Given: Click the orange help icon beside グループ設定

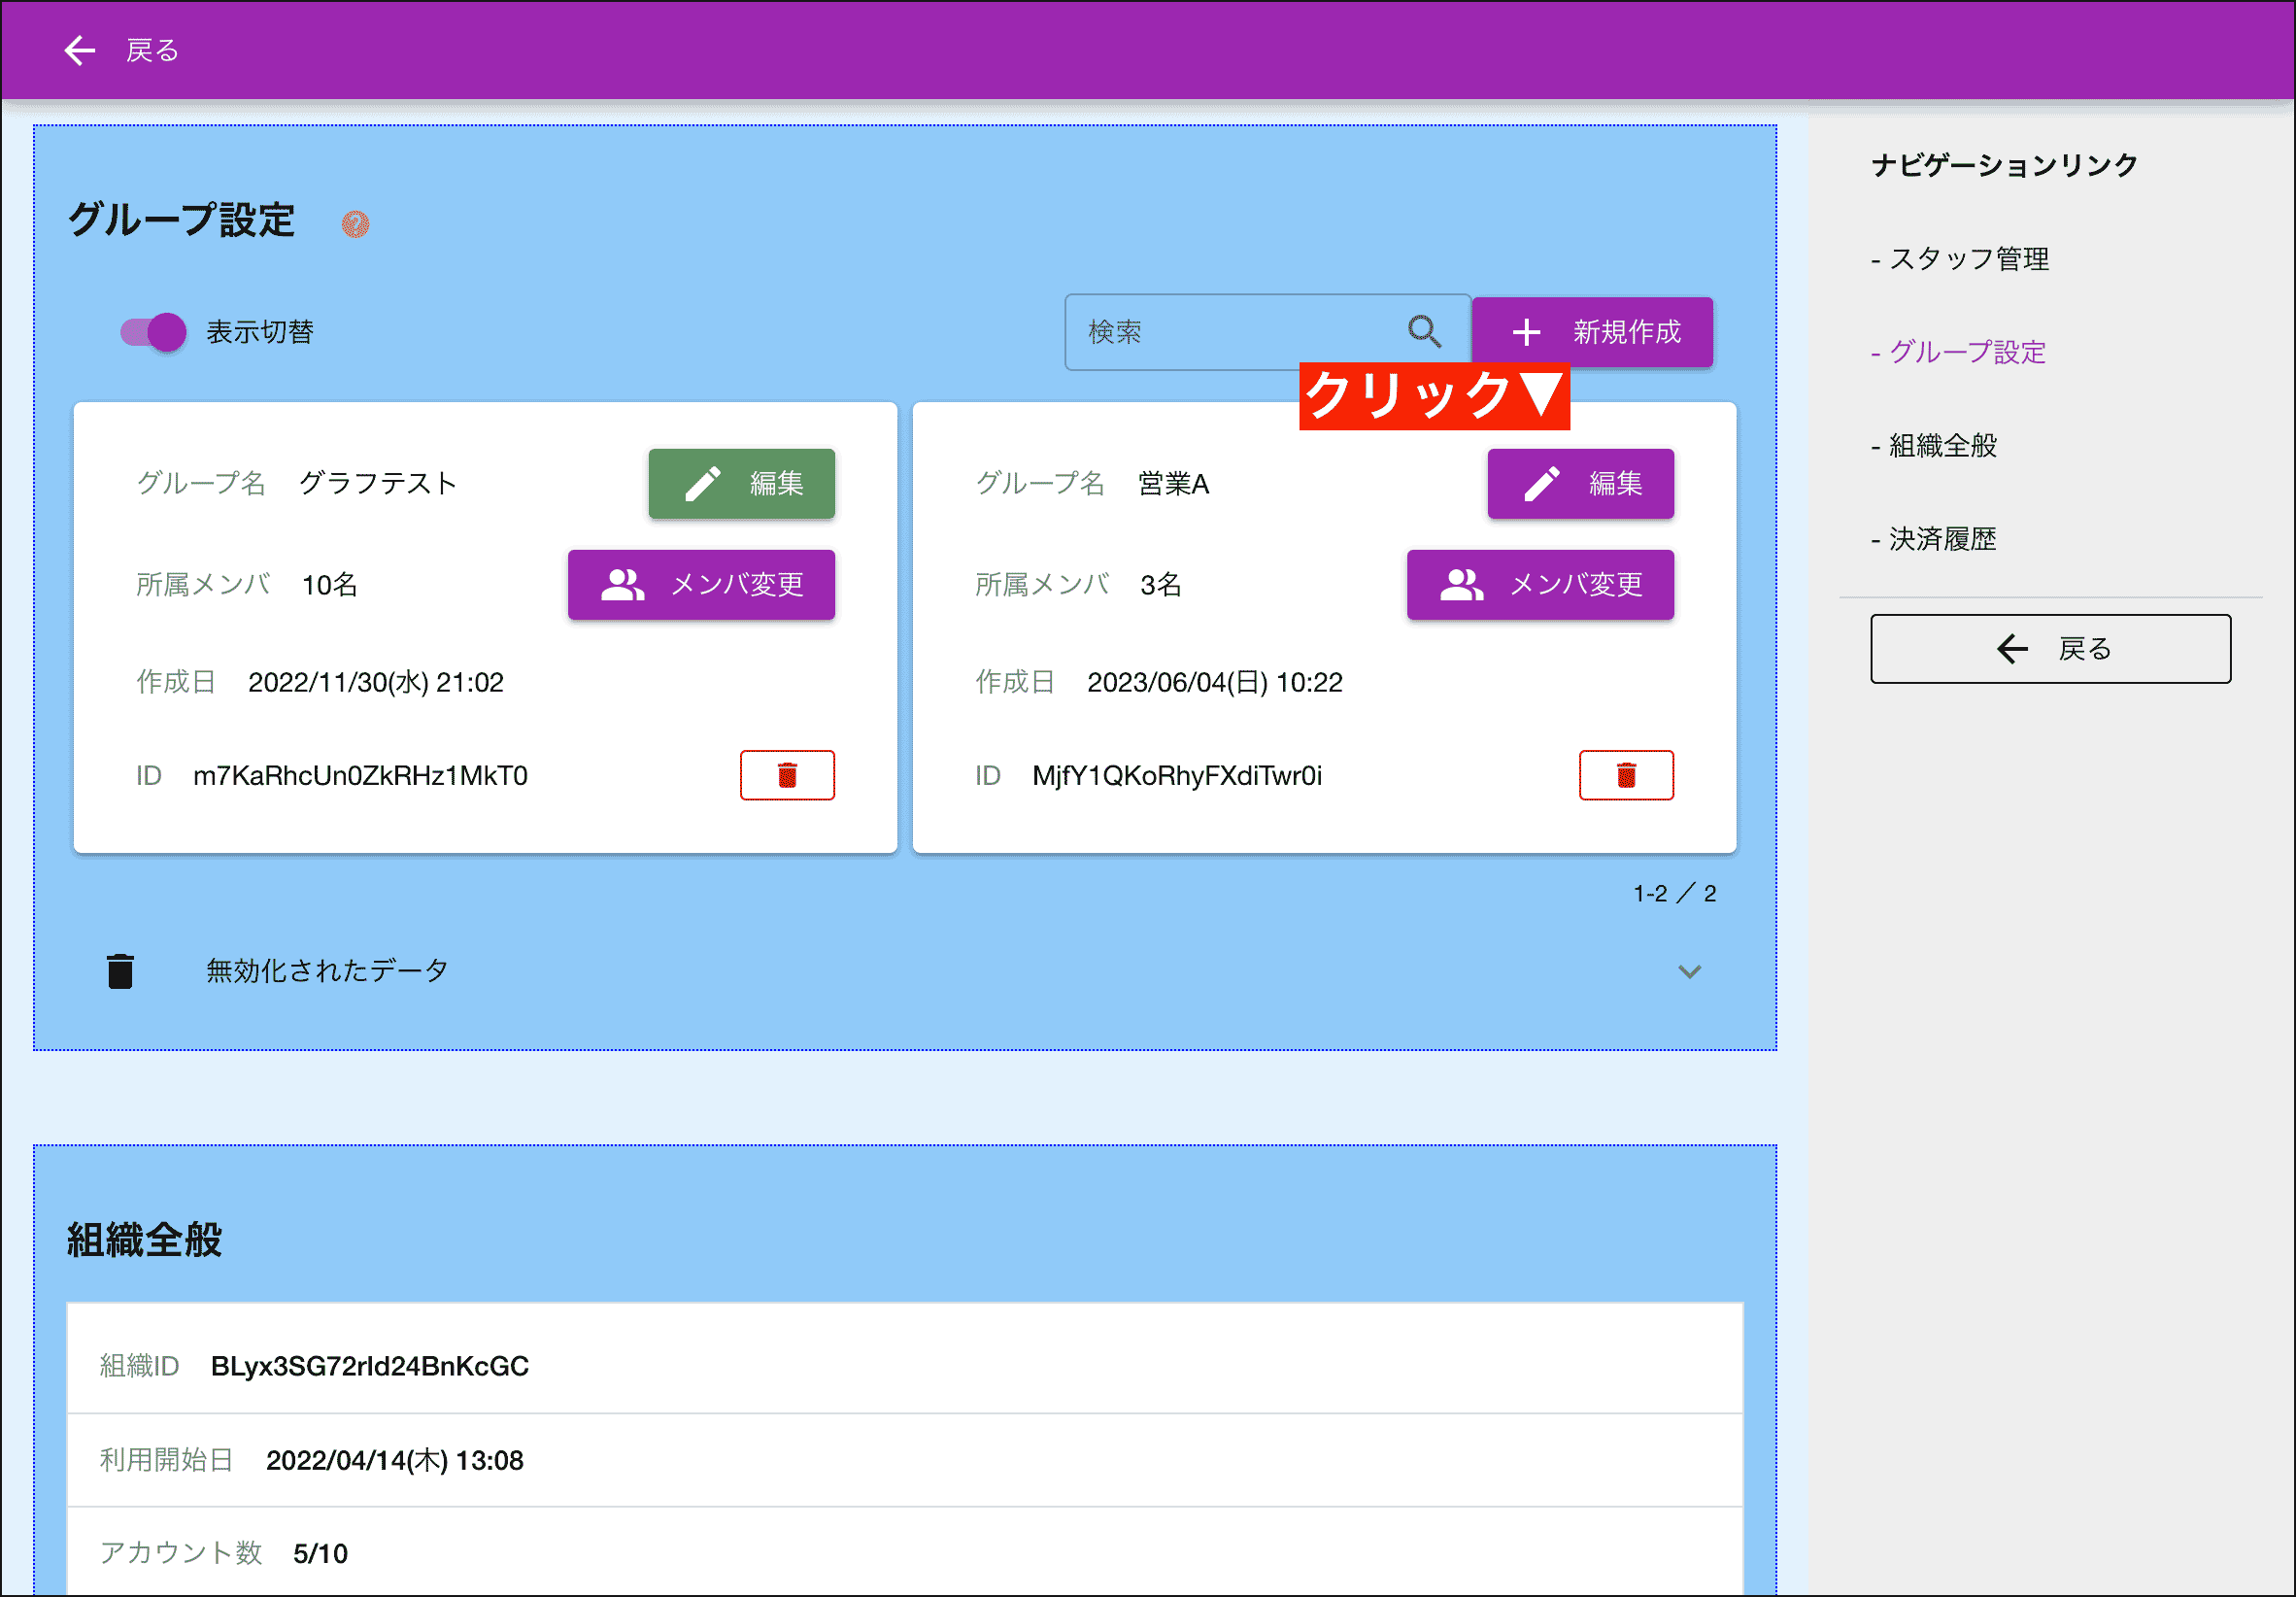Looking at the screenshot, I should tap(355, 224).
